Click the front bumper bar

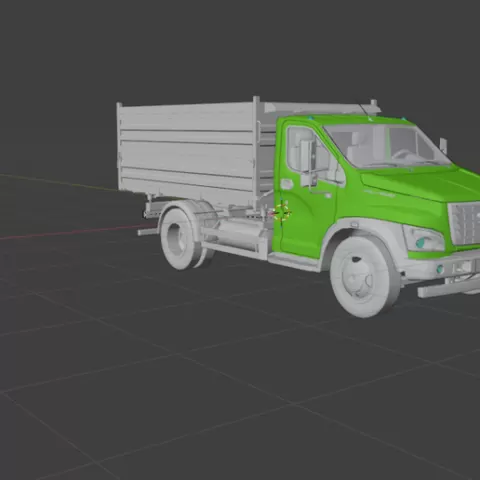click(x=448, y=289)
